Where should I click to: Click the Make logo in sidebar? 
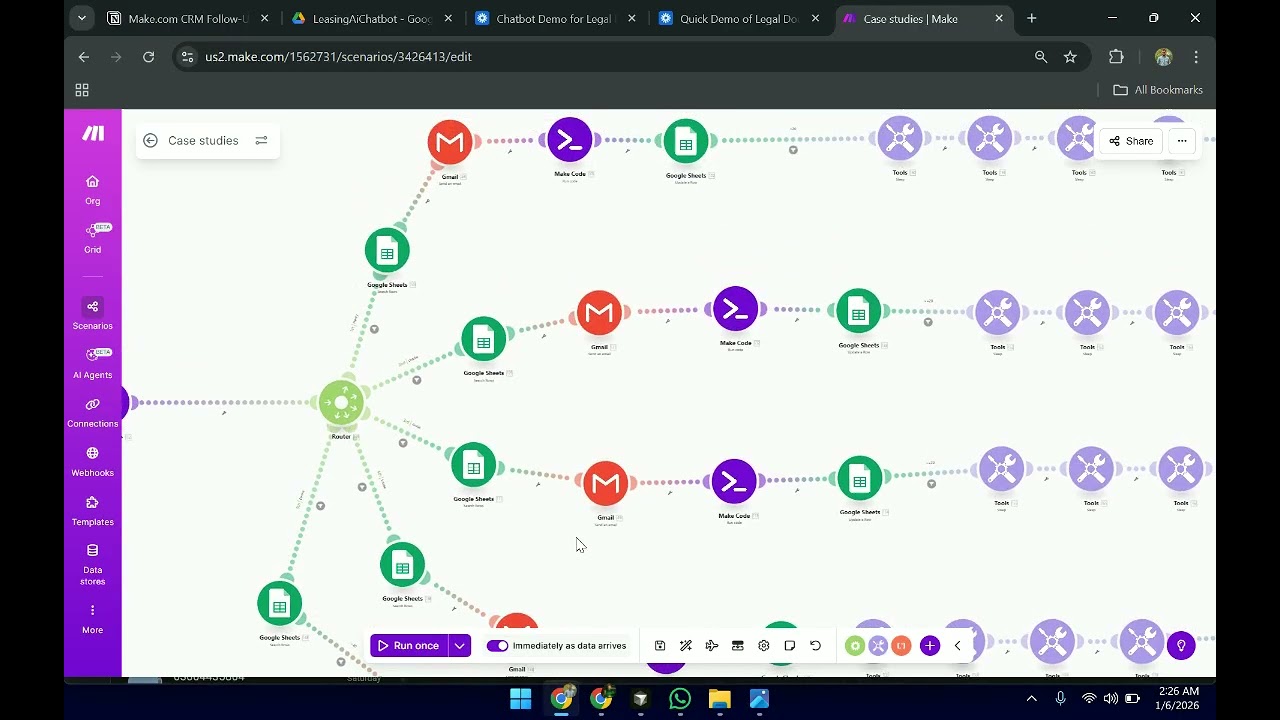pyautogui.click(x=93, y=134)
